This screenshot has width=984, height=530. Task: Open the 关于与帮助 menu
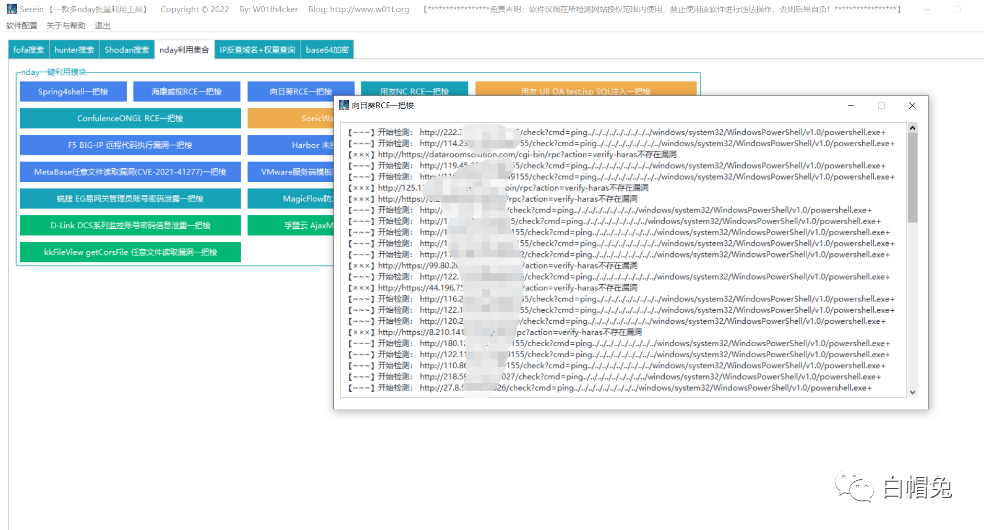pyautogui.click(x=66, y=26)
